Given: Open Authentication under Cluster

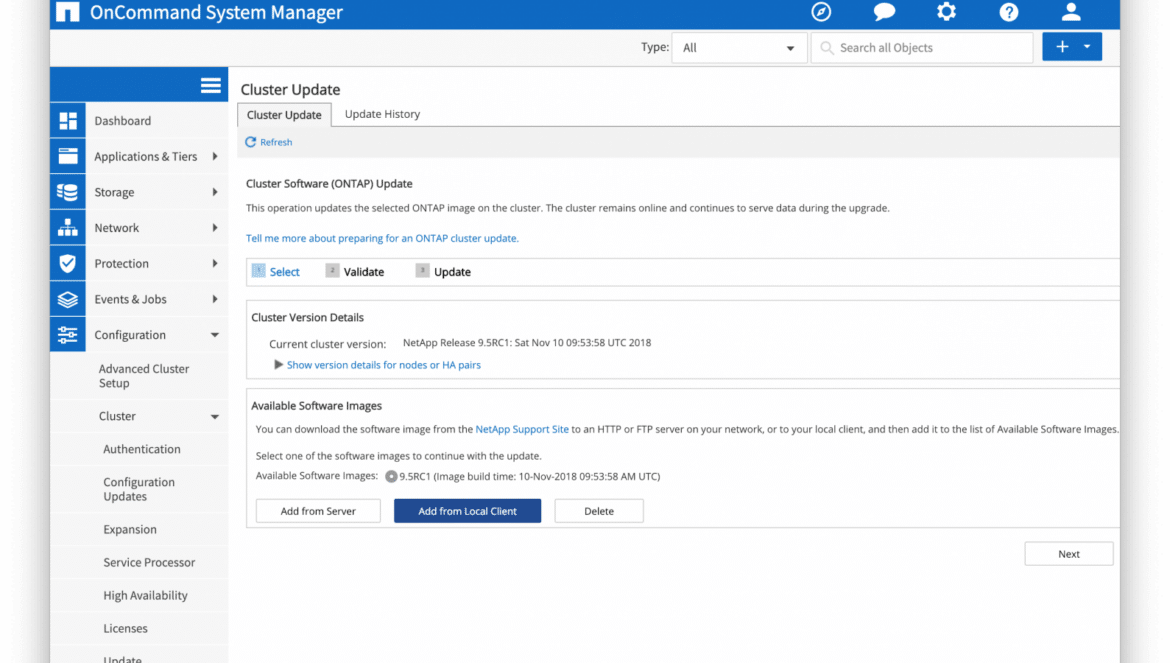Looking at the screenshot, I should [x=142, y=449].
